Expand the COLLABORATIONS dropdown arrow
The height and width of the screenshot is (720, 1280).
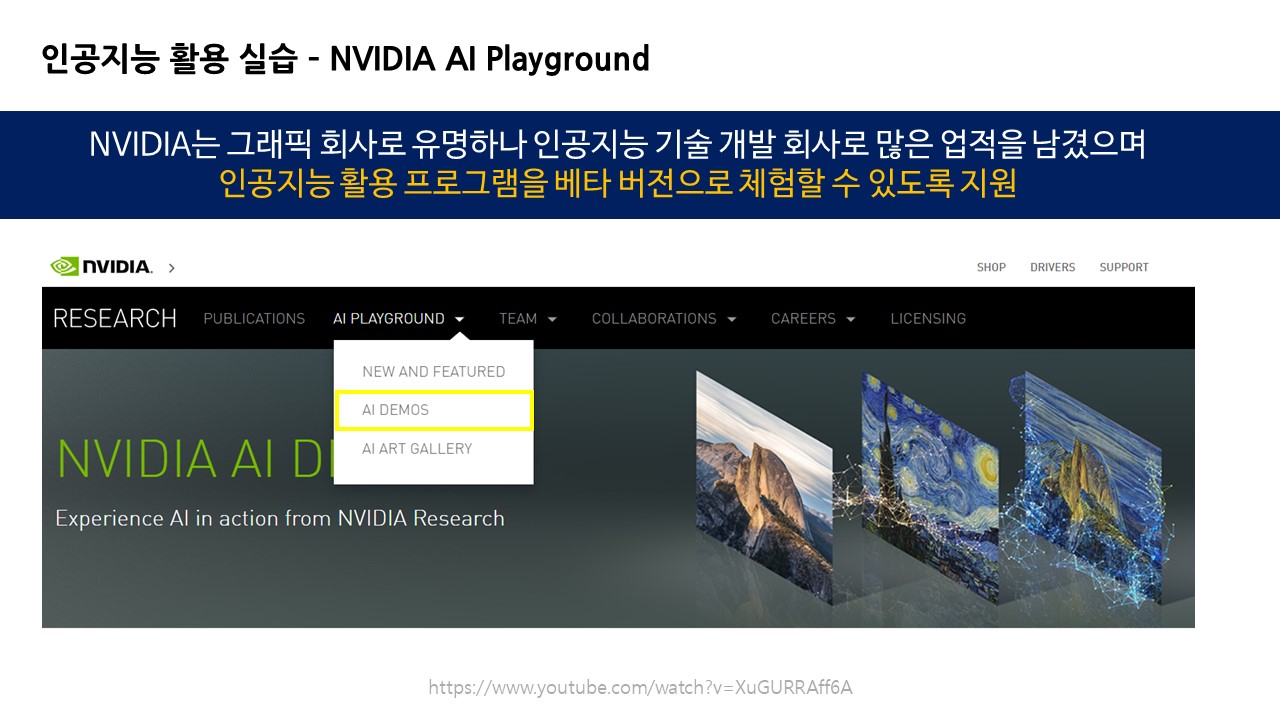[731, 319]
